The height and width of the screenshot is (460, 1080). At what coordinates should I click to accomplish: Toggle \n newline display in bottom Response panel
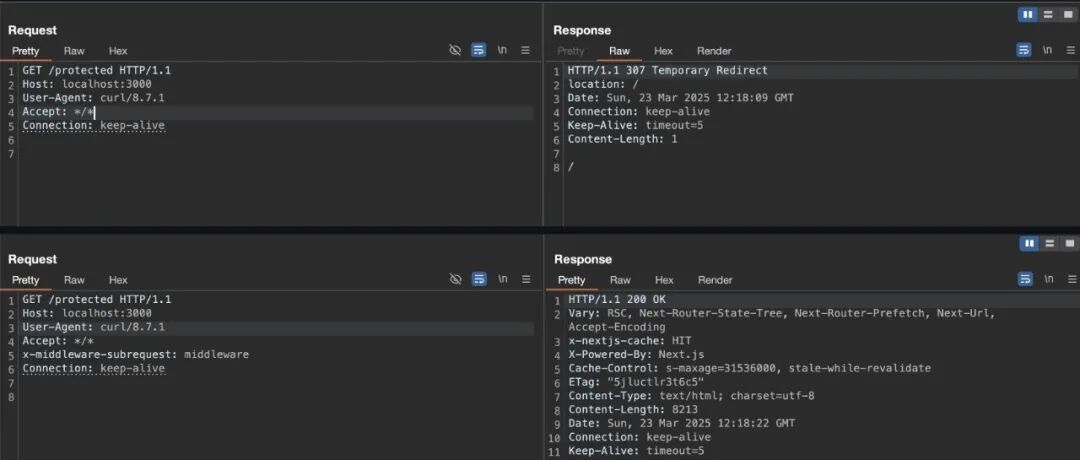(1048, 279)
